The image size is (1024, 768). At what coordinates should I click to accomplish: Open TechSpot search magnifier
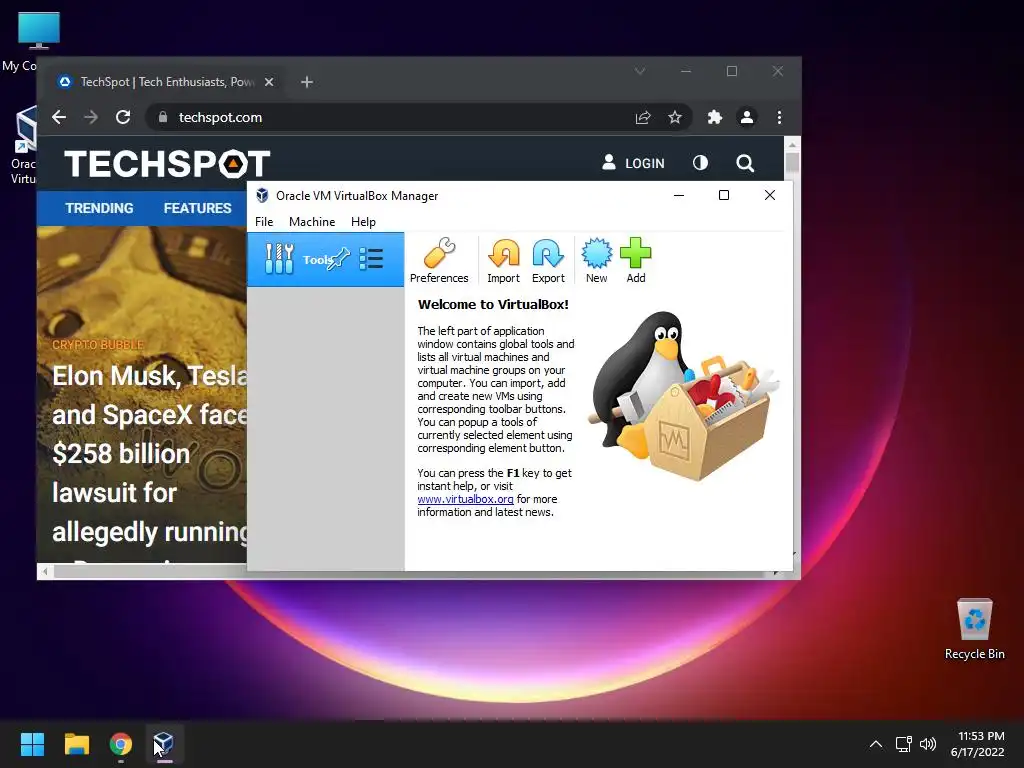[745, 163]
